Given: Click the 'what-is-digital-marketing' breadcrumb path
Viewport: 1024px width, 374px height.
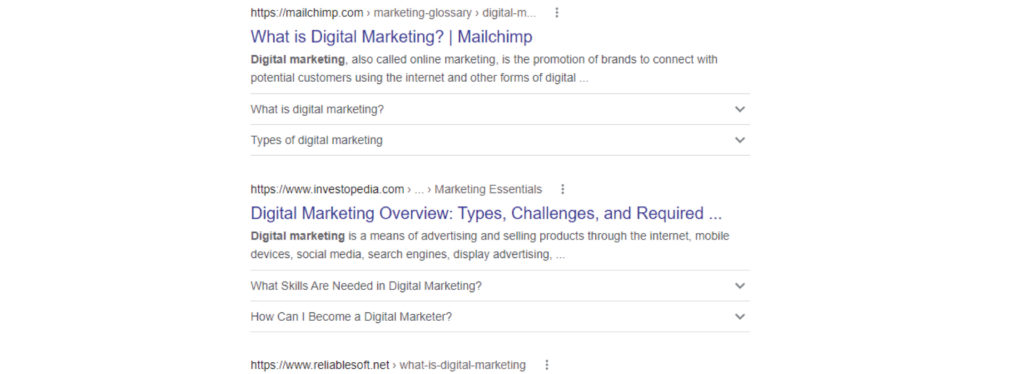Looking at the screenshot, I should [462, 365].
